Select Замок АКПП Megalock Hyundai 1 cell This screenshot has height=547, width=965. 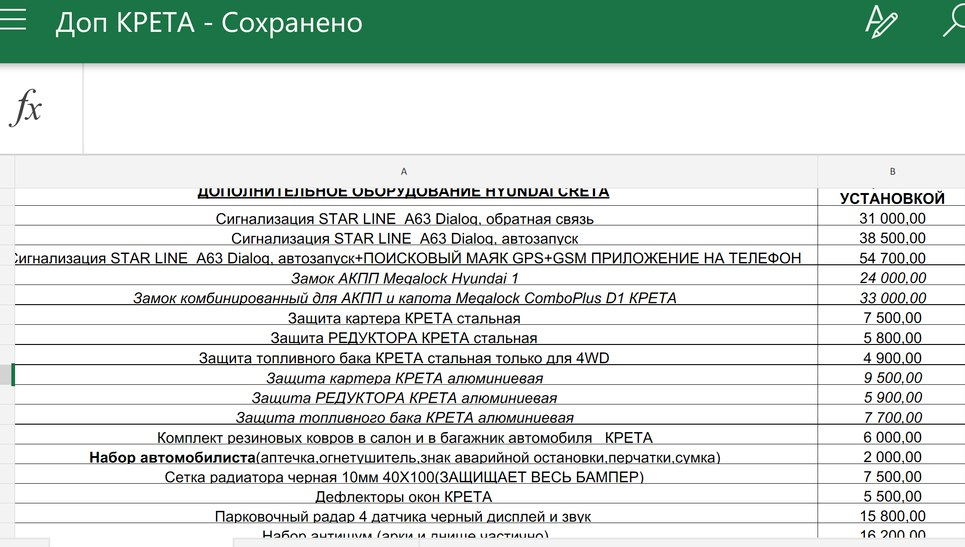[x=416, y=275]
